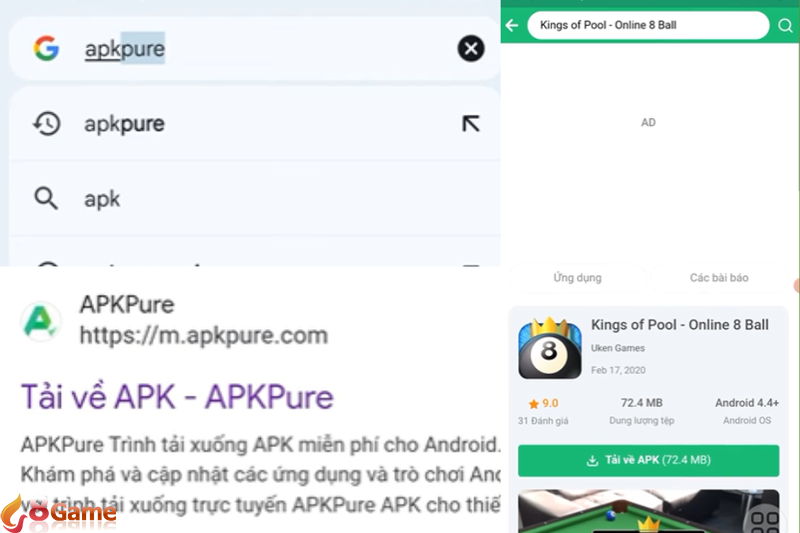
Task: Choose the apk search suggestion
Action: (102, 199)
